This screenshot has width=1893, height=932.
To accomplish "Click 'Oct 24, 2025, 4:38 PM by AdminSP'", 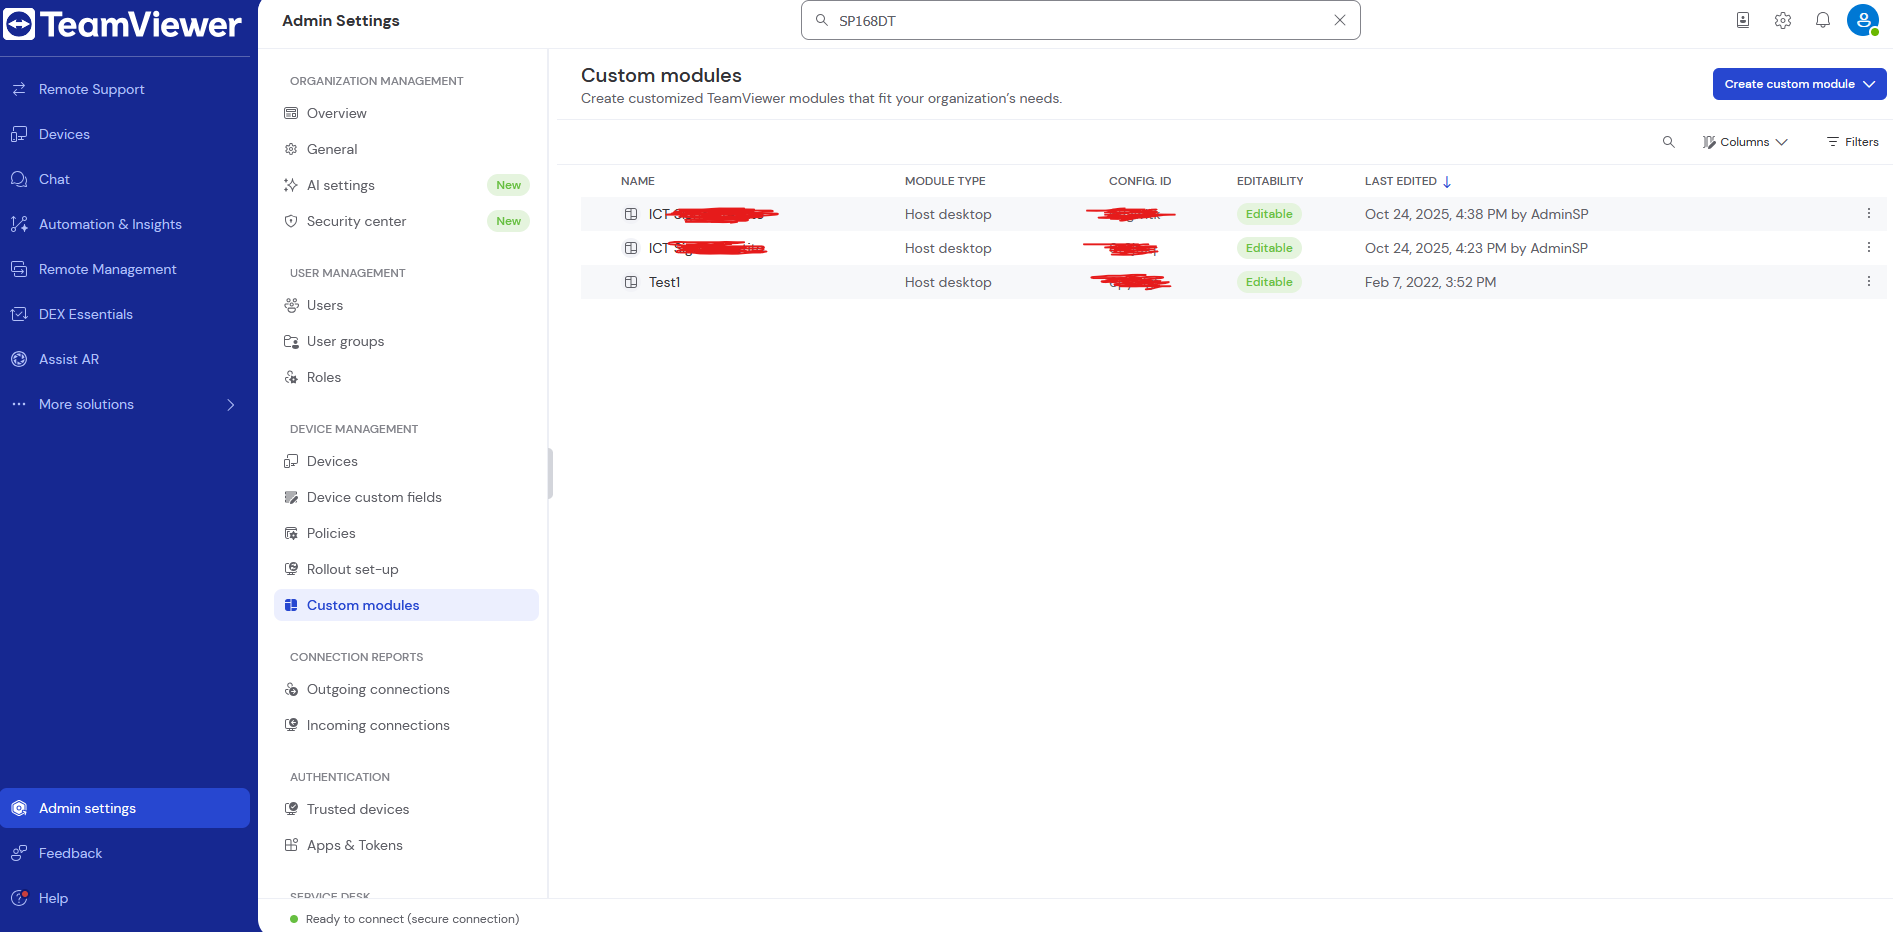I will pos(1476,214).
